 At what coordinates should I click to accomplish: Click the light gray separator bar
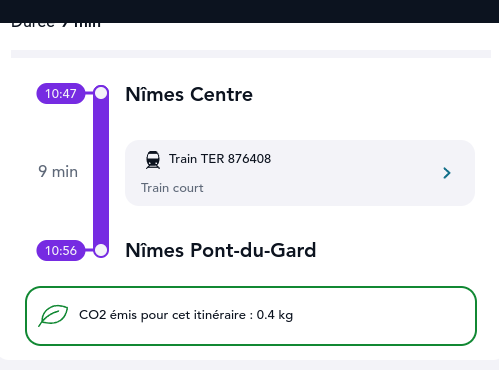[251, 54]
